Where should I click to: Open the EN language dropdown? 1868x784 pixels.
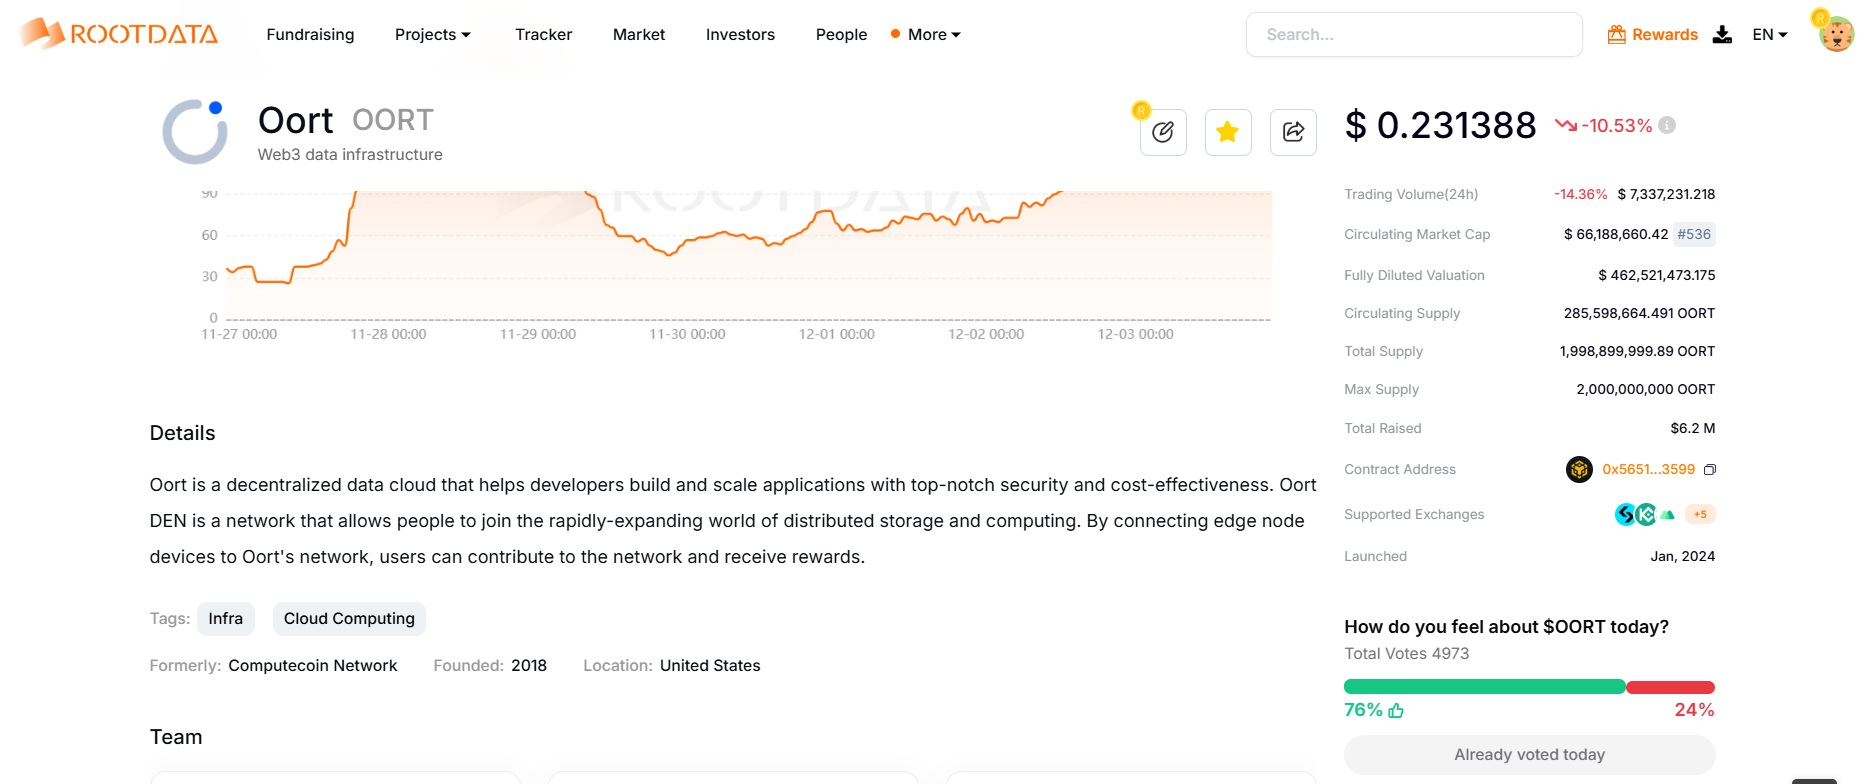point(1769,34)
